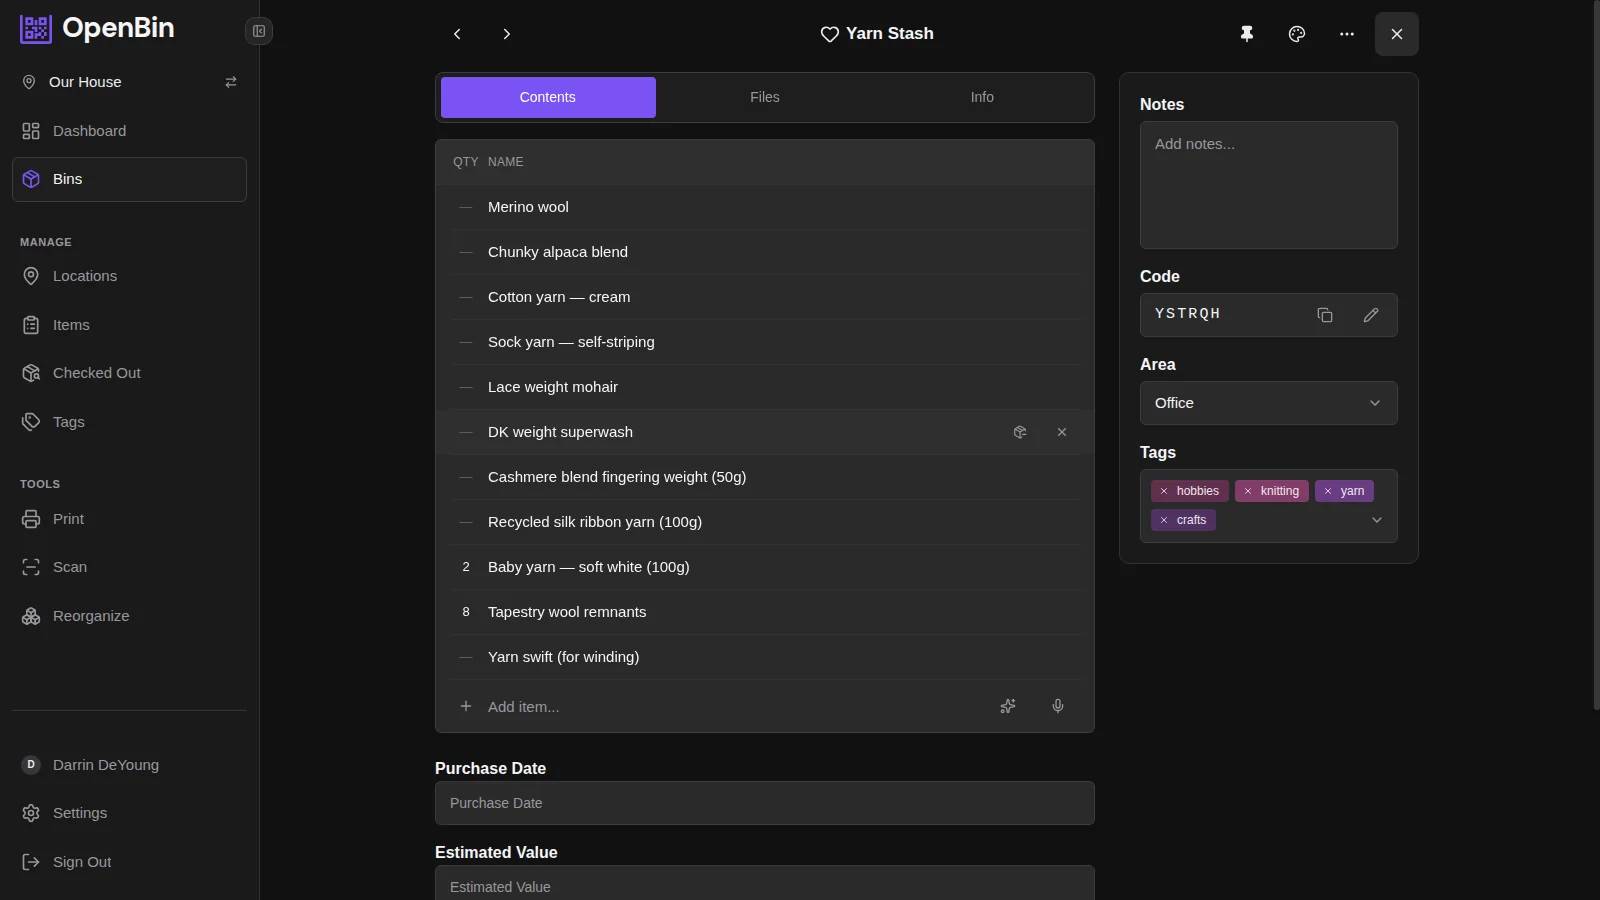Check out the DK weight superwash item
Screen dimensions: 1600x900
(1020, 432)
